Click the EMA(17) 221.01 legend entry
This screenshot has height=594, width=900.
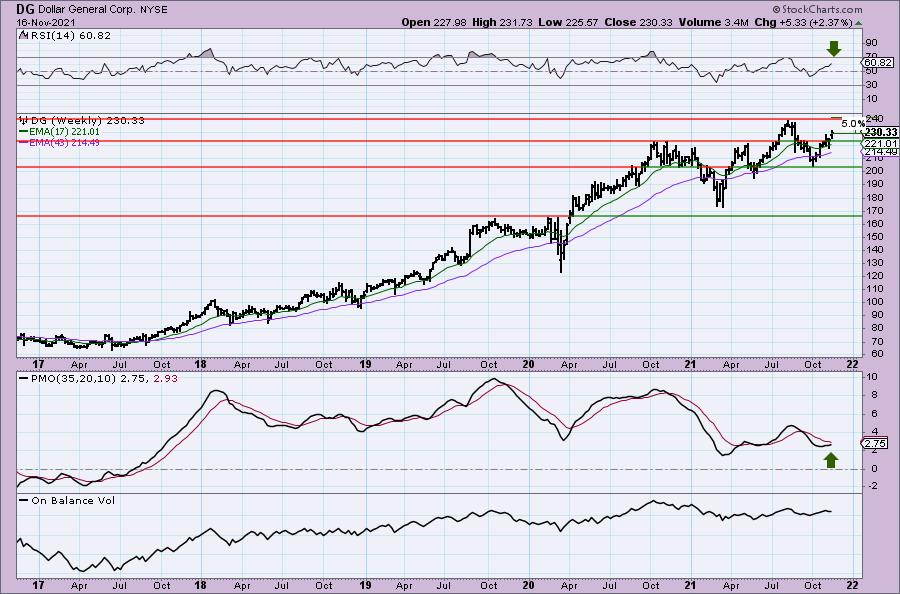click(x=64, y=131)
